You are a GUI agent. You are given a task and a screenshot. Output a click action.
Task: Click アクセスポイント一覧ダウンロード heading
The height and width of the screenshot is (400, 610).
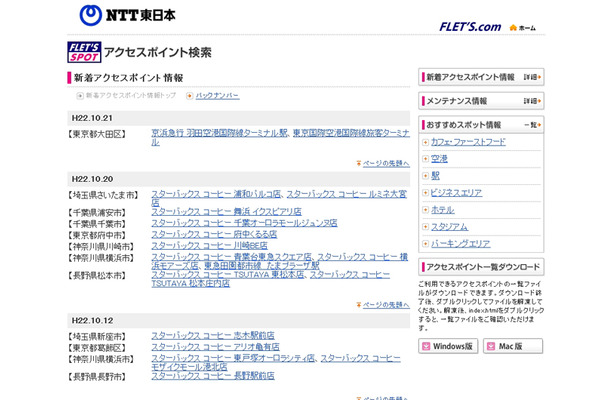(x=482, y=267)
